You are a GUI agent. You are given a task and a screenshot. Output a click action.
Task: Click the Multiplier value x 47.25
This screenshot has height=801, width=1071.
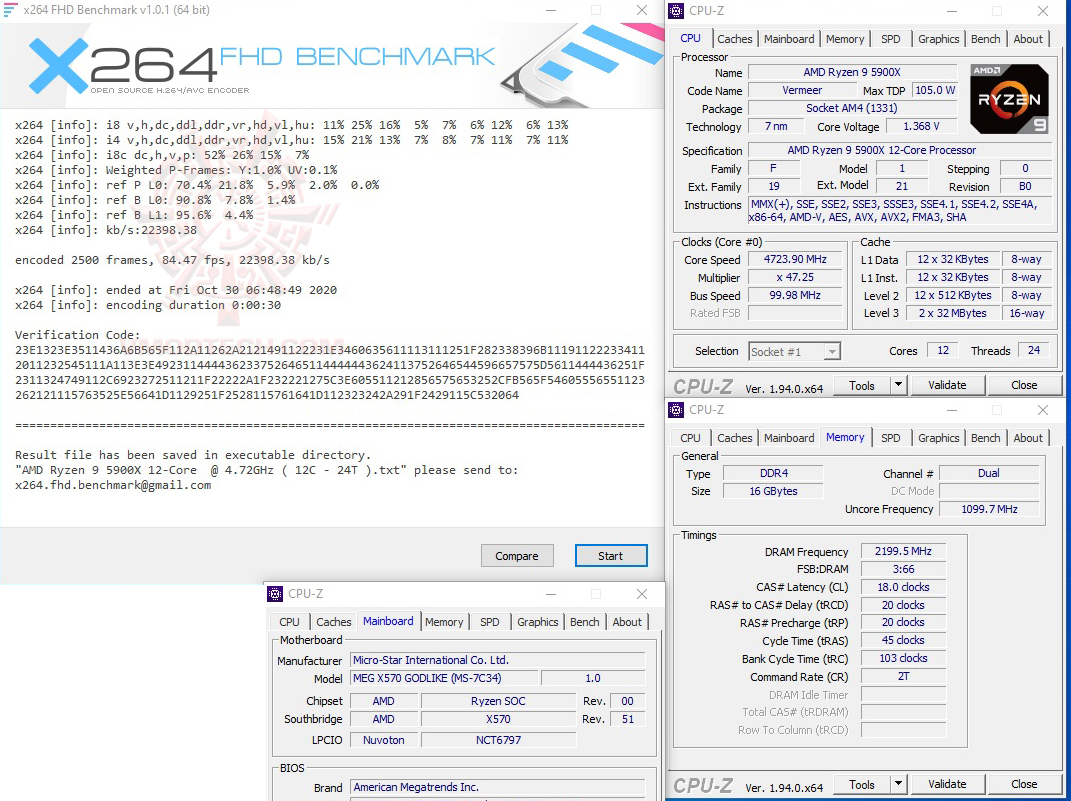[795, 277]
